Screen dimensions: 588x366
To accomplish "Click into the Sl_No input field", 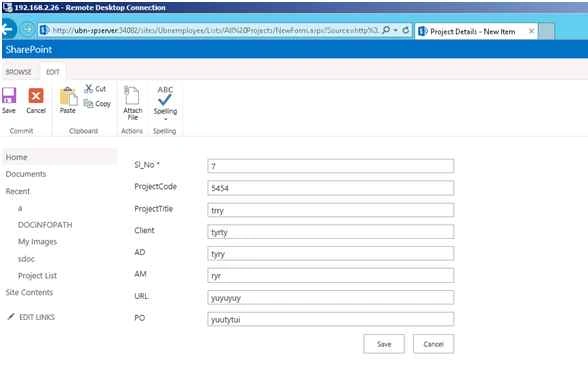I will [331, 166].
